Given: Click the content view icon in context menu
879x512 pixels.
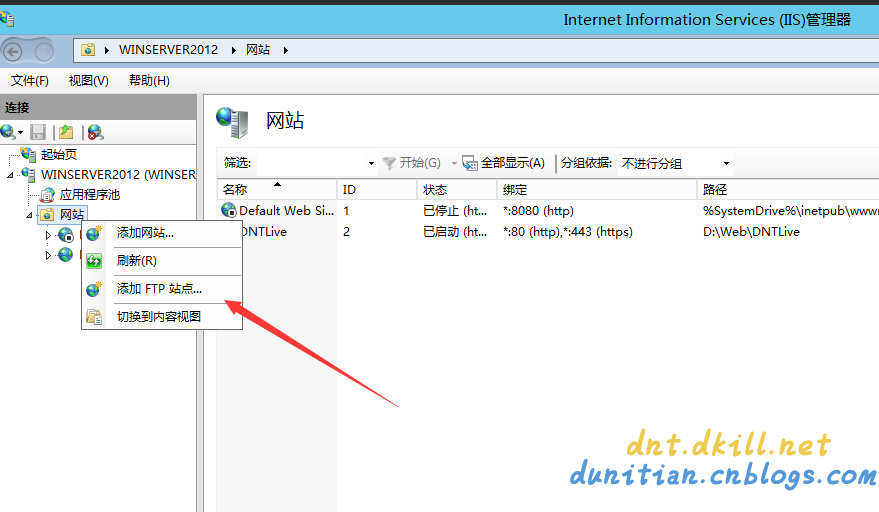Looking at the screenshot, I should coord(94,317).
